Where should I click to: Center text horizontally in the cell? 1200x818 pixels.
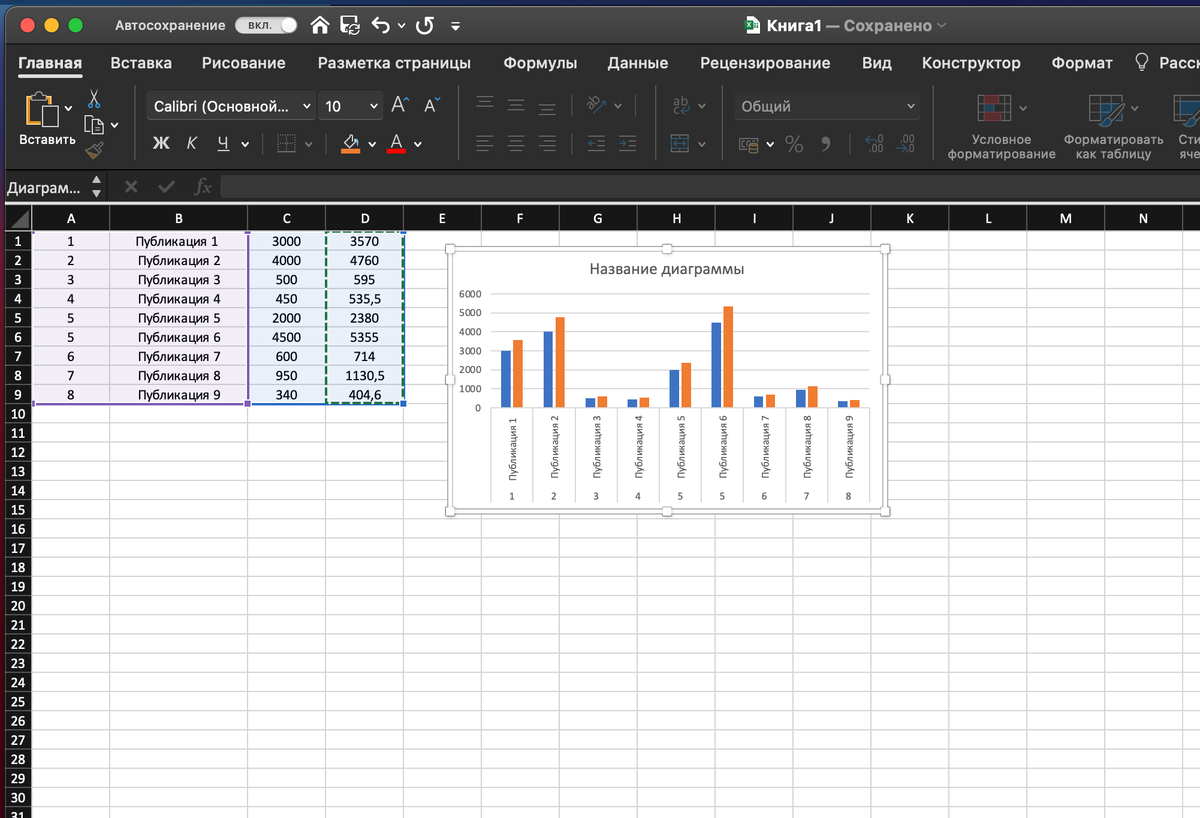516,144
